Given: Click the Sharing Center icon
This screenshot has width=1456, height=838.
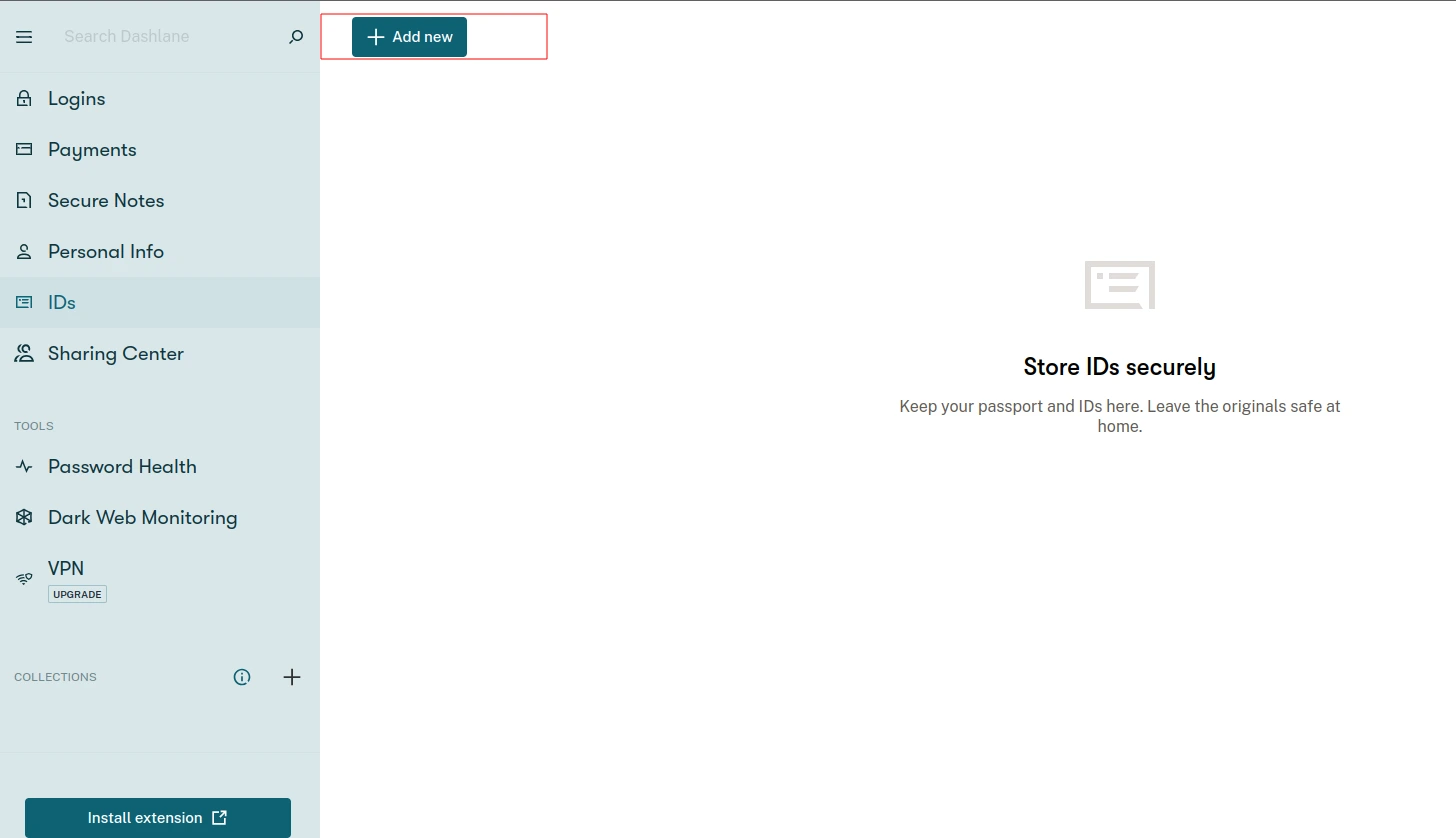Looking at the screenshot, I should pos(24,354).
